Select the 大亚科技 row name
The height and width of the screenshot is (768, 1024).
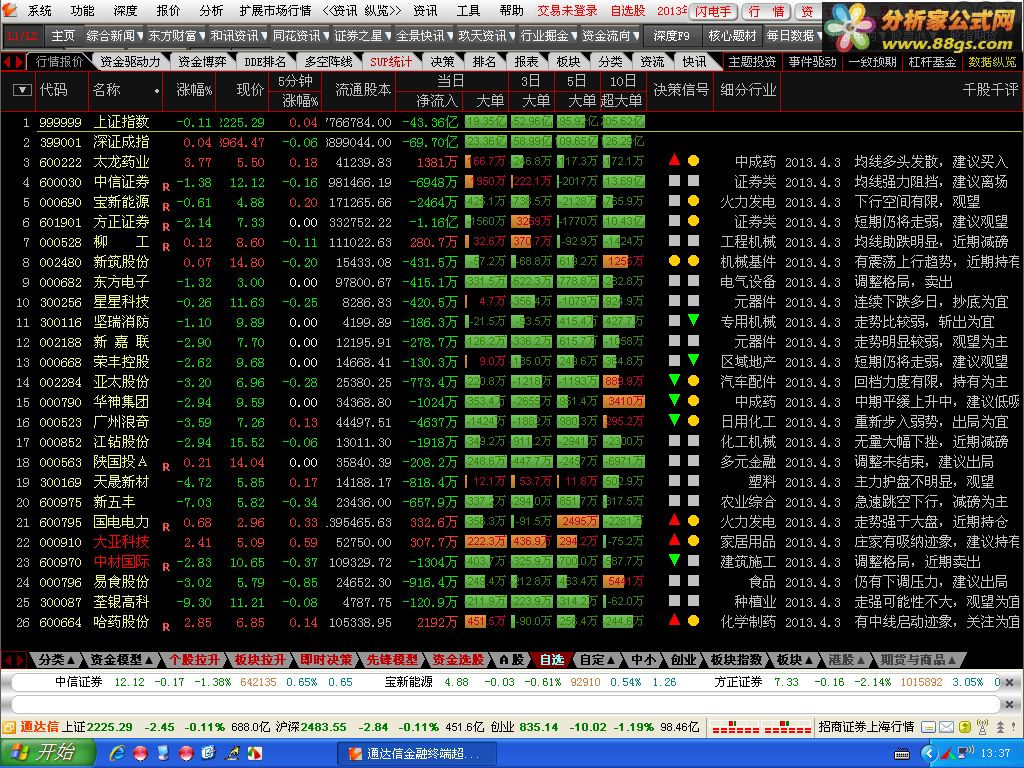[121, 542]
